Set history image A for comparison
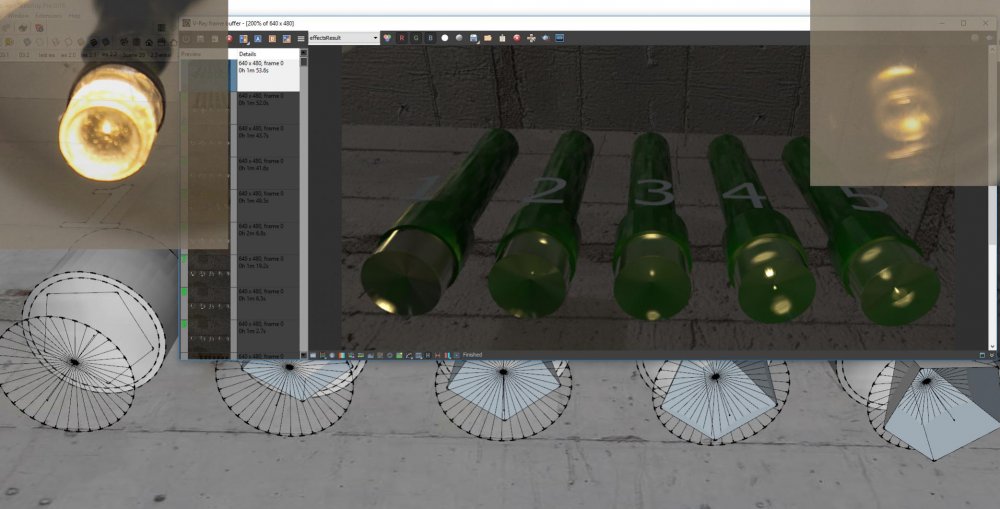Viewport: 1000px width, 509px height. click(257, 38)
